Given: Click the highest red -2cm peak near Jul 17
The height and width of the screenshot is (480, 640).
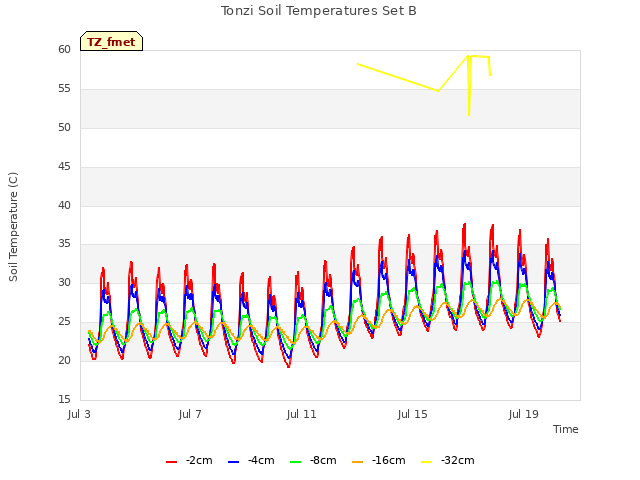Looking at the screenshot, I should point(464,224).
